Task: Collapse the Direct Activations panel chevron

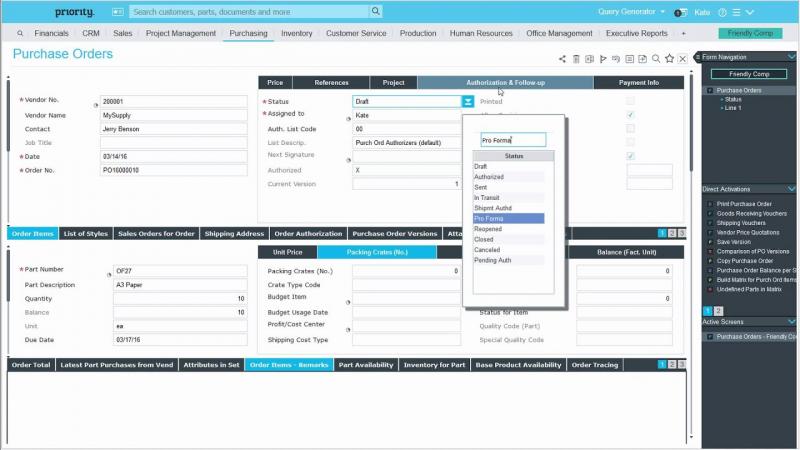Action: click(x=791, y=189)
